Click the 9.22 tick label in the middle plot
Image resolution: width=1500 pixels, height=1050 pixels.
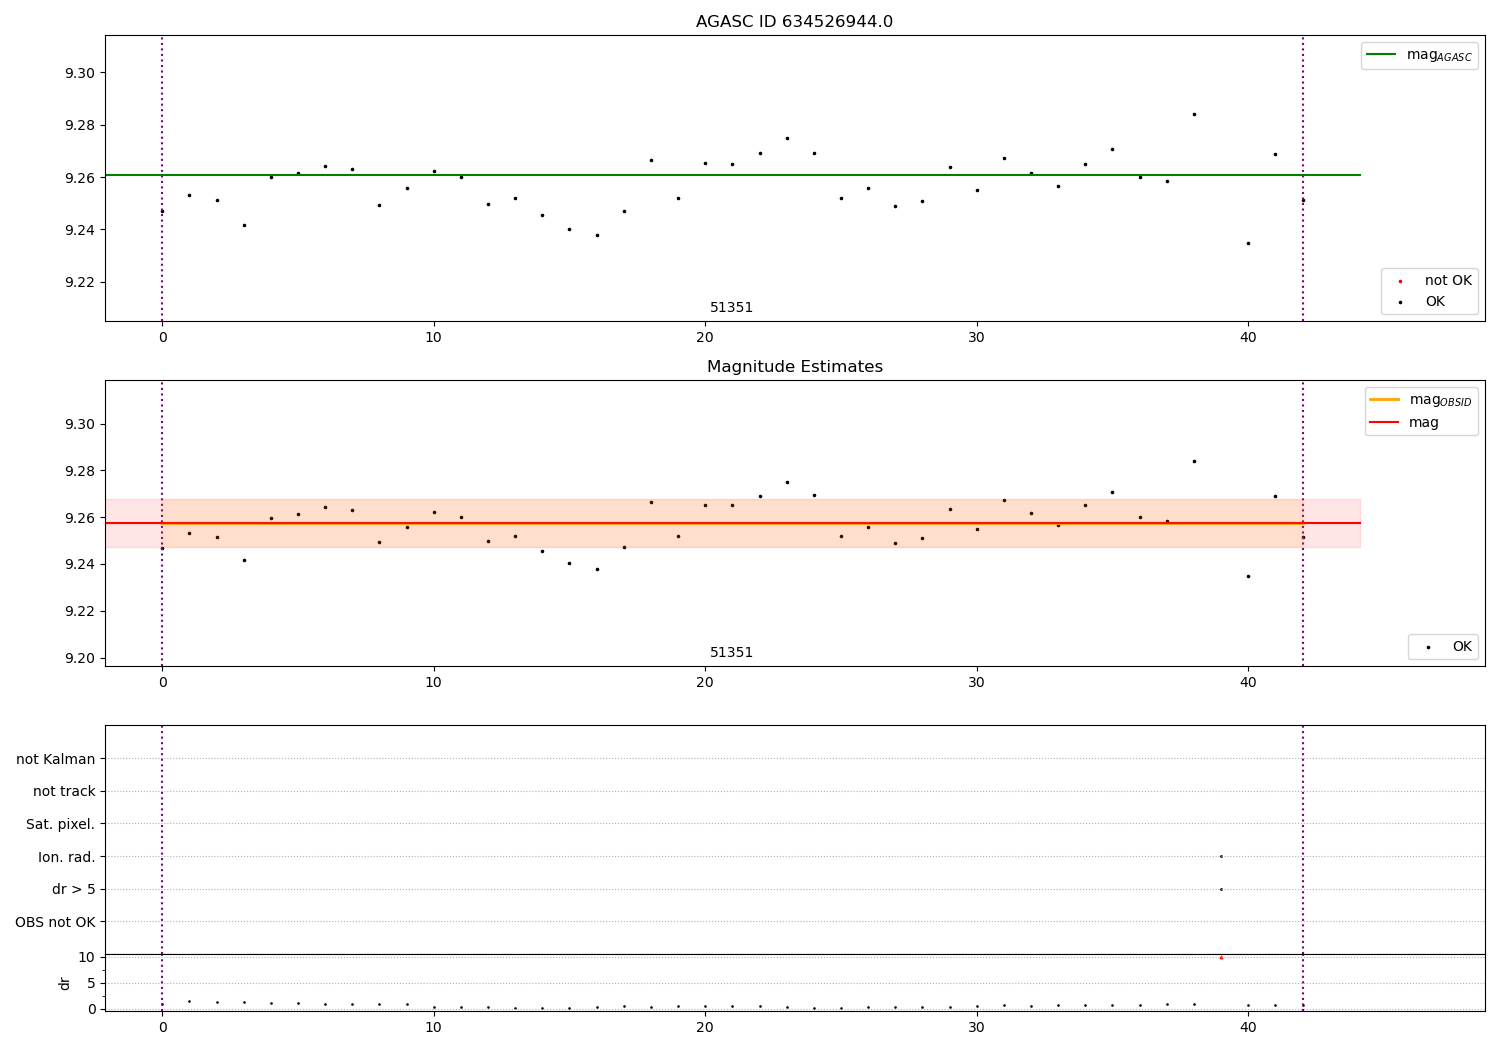(80, 611)
